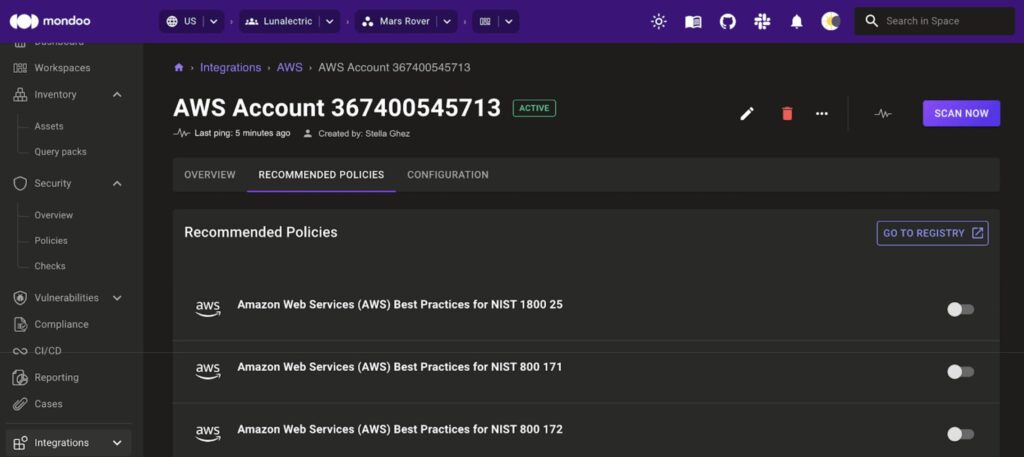Click the Go To Registry button
This screenshot has width=1024, height=457.
tap(932, 233)
